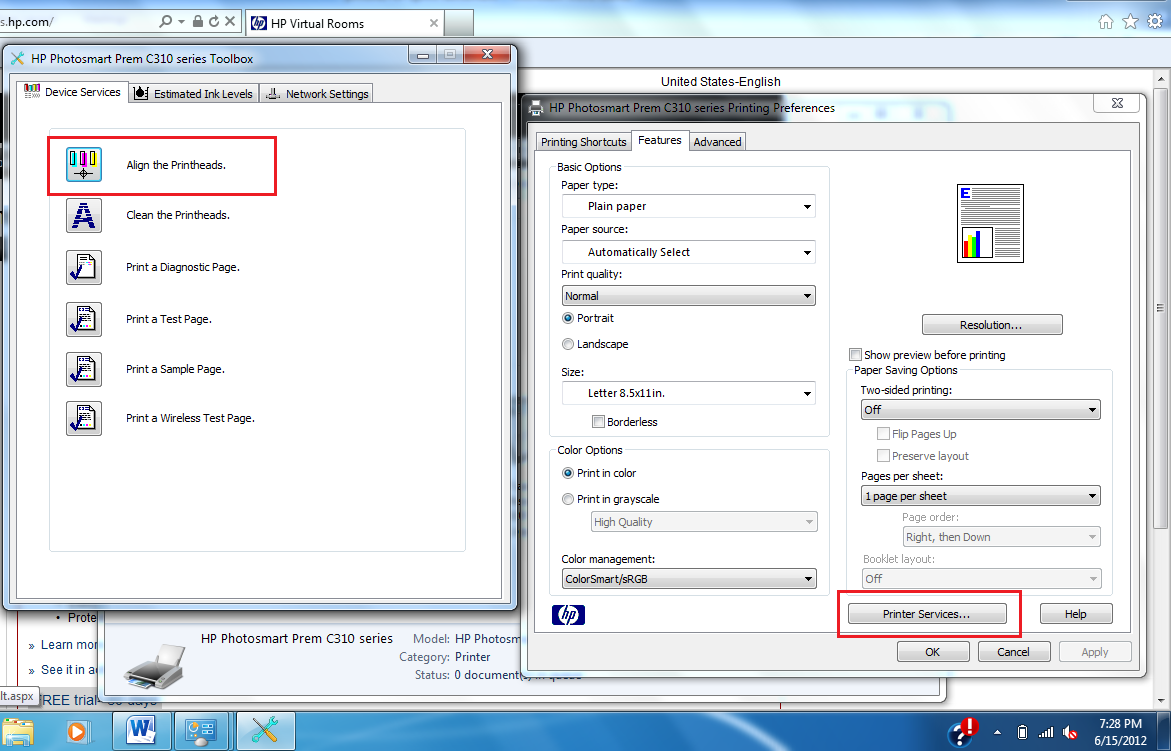Click the Print a Wireless Test Page icon
The image size is (1171, 751).
click(x=84, y=418)
